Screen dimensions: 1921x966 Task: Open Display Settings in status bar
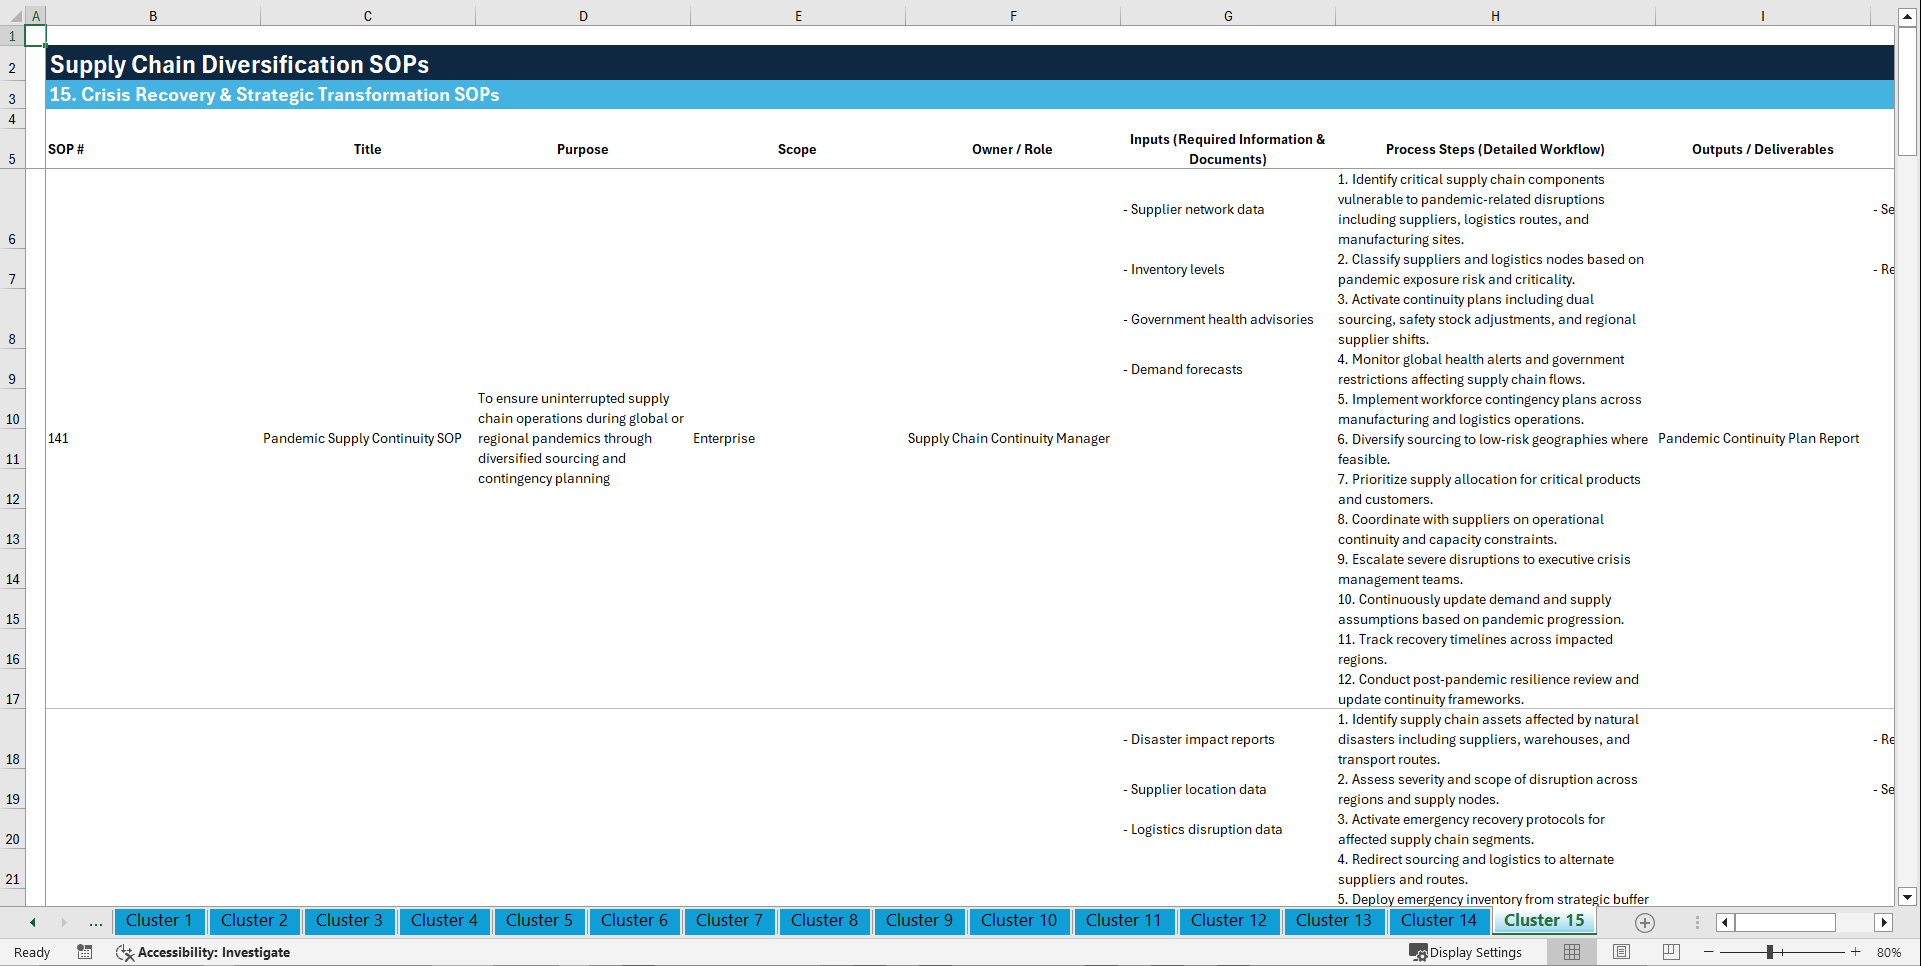click(1466, 952)
